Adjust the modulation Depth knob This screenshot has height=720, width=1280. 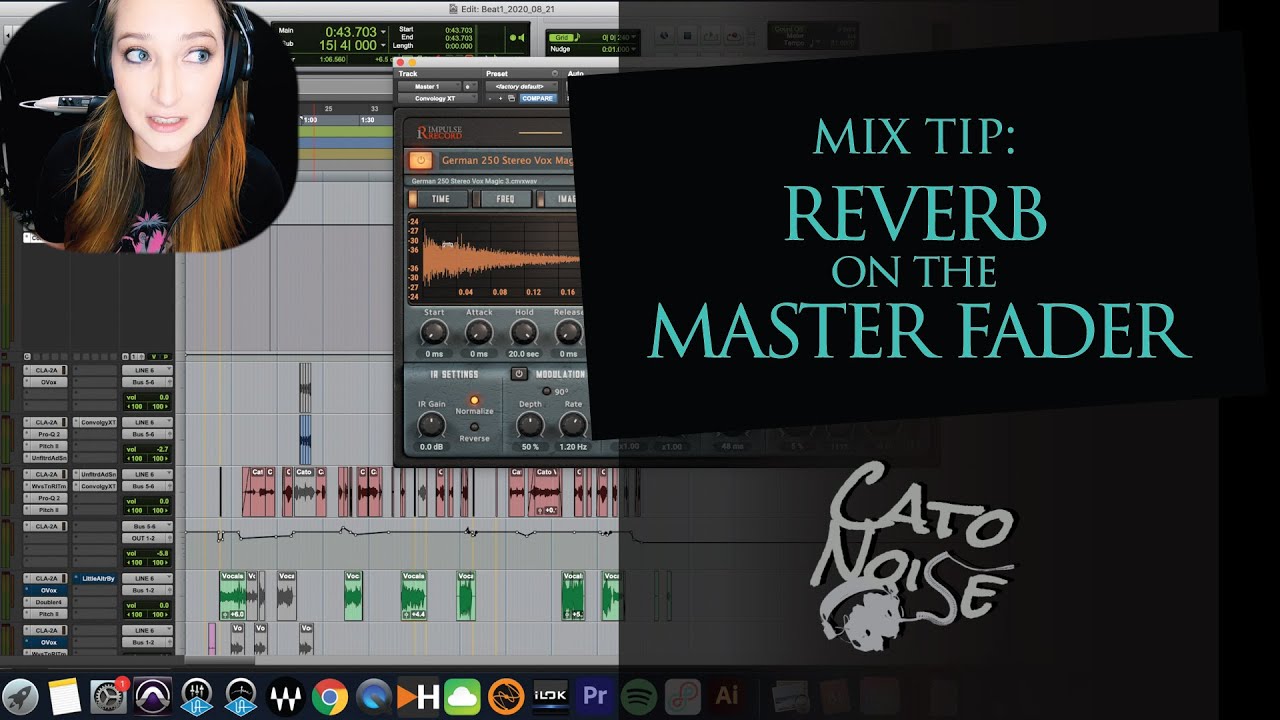click(x=530, y=425)
